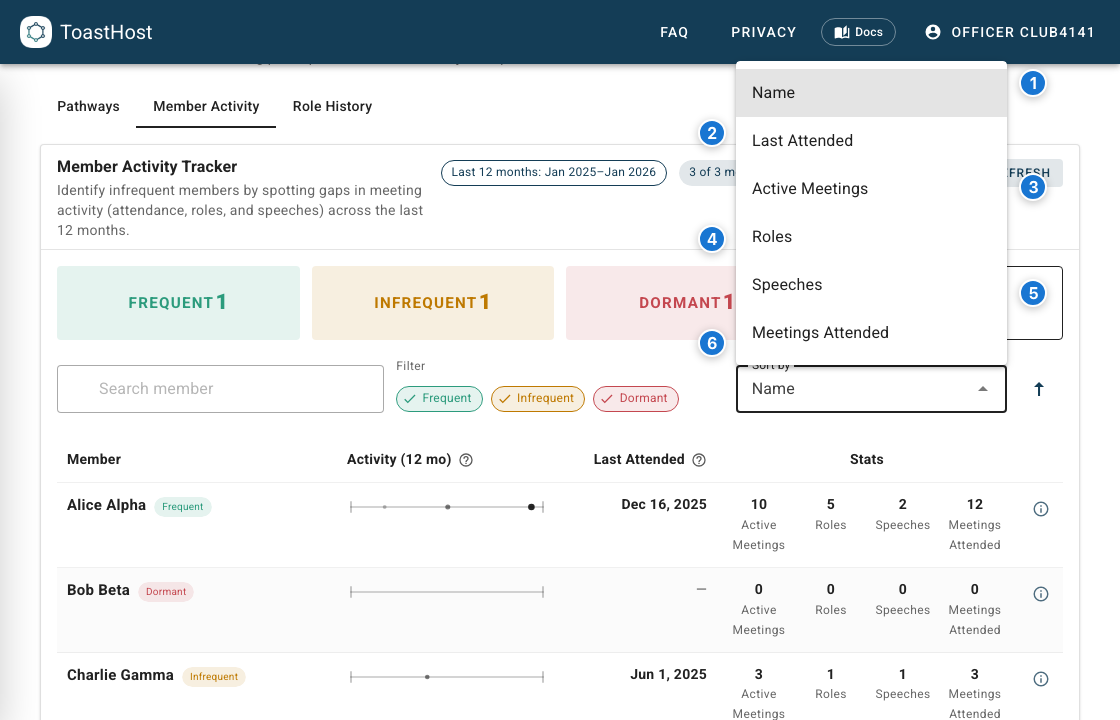Select Last Attended from the sort menu
This screenshot has width=1120, height=720.
tap(802, 140)
